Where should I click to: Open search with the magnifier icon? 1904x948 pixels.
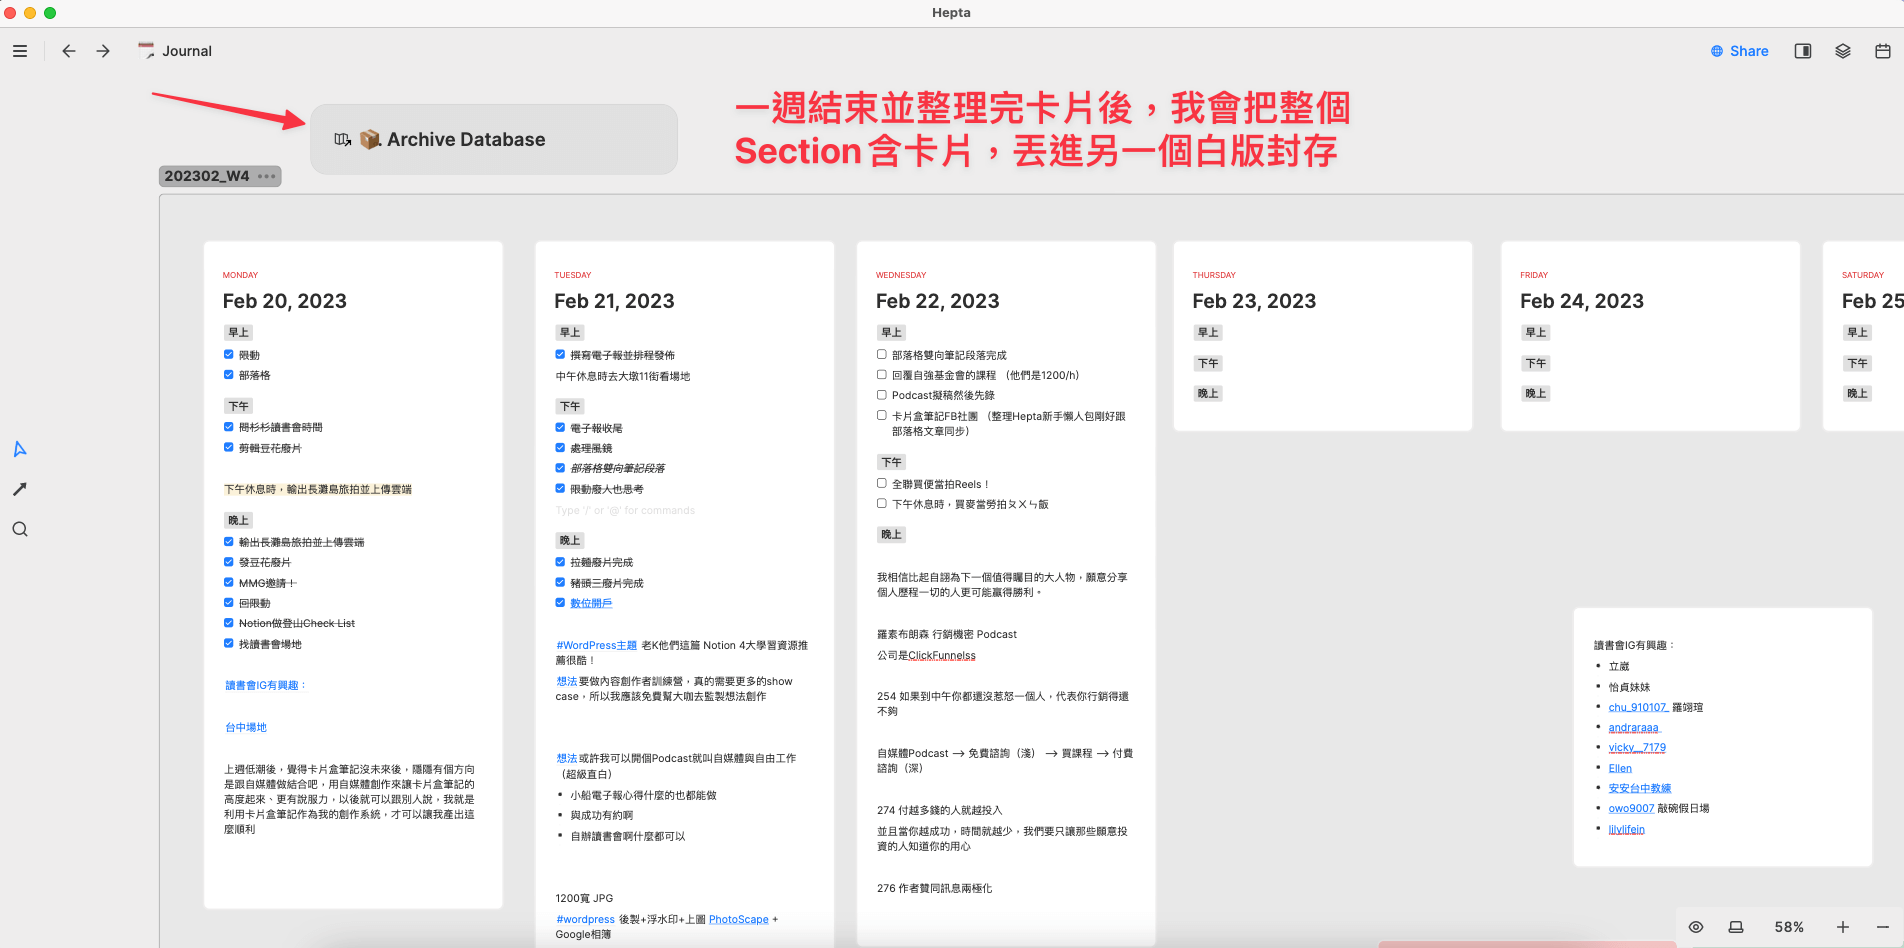tap(20, 530)
